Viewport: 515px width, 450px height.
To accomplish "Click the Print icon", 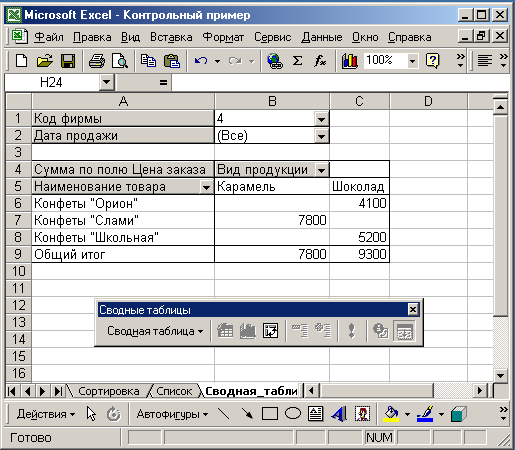I will pos(97,61).
